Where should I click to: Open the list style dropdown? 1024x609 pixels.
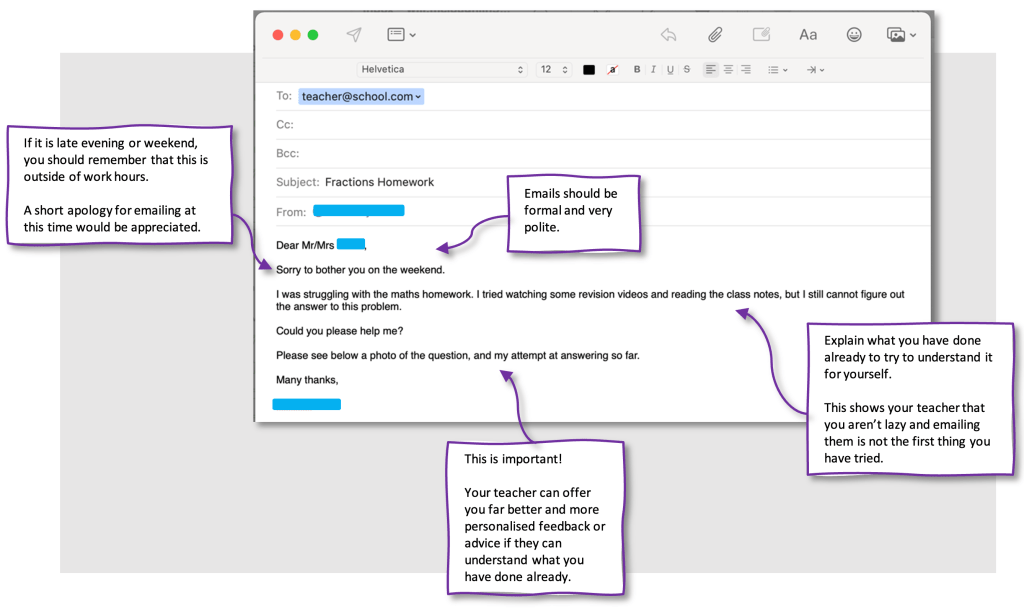point(777,70)
